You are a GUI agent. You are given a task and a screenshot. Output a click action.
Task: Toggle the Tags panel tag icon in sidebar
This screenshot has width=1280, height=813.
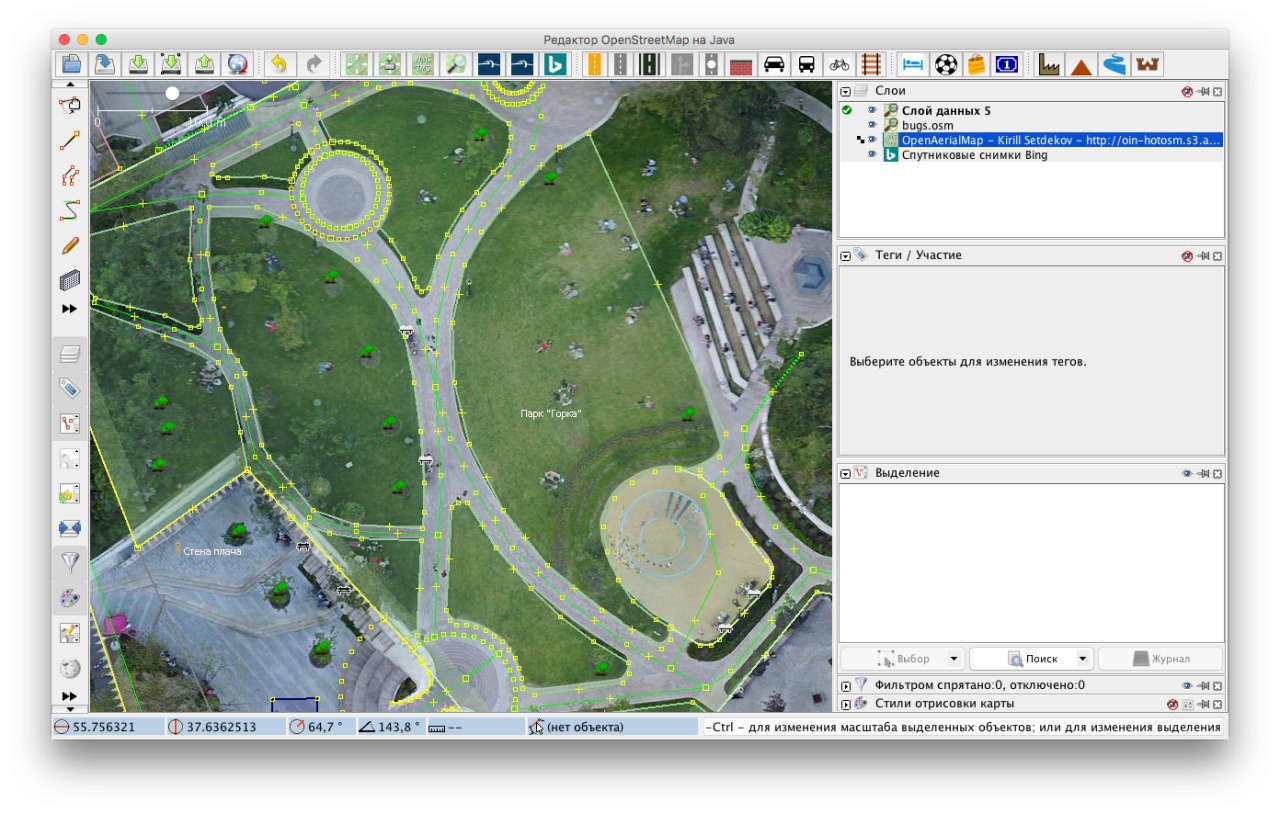[x=70, y=388]
